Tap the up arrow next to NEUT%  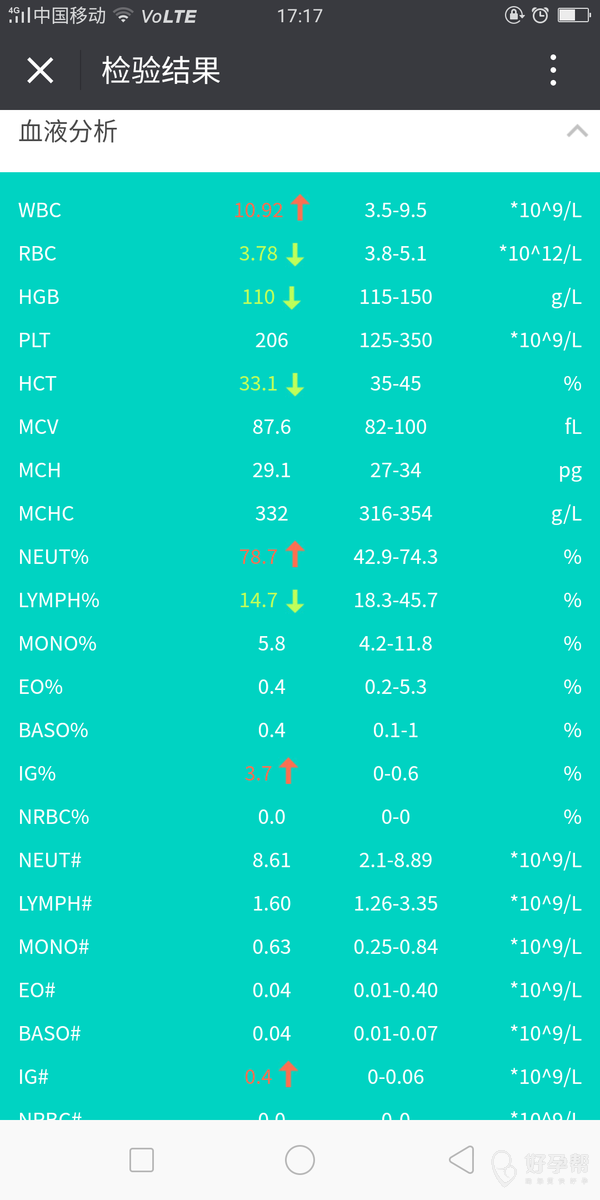pyautogui.click(x=295, y=556)
